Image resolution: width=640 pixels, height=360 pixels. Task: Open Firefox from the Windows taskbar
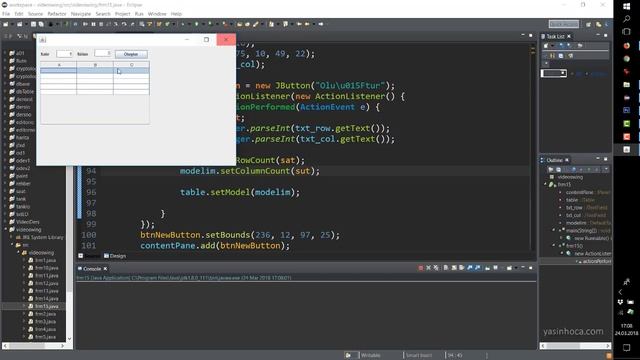(x=627, y=46)
